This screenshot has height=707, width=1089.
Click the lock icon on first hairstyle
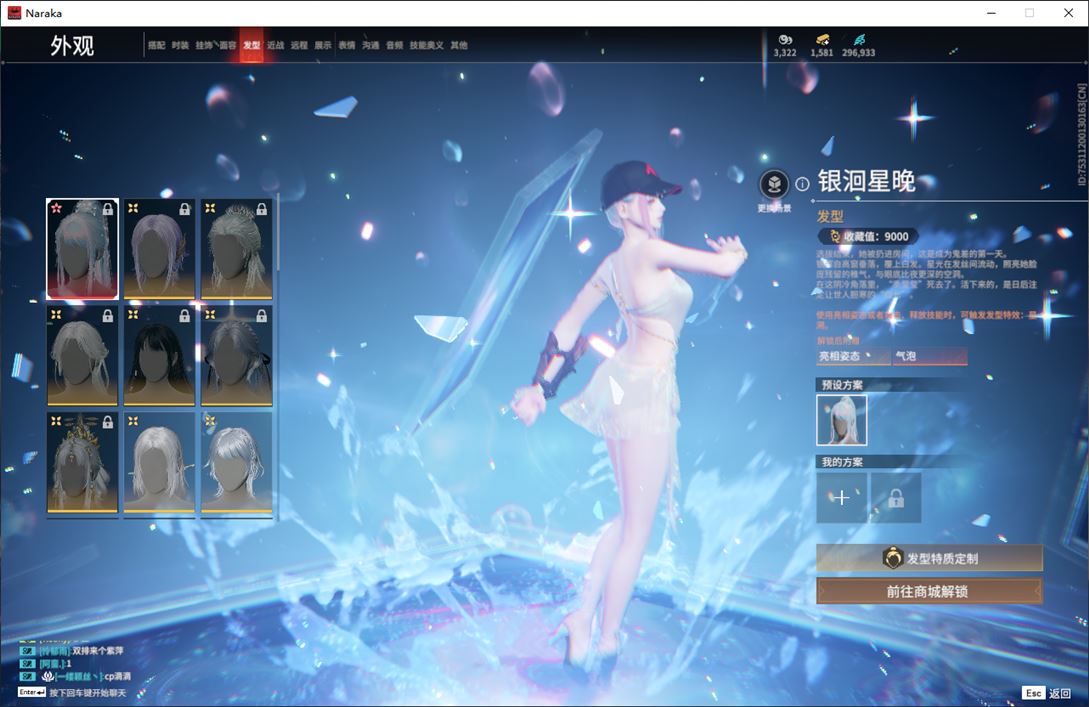pos(108,208)
